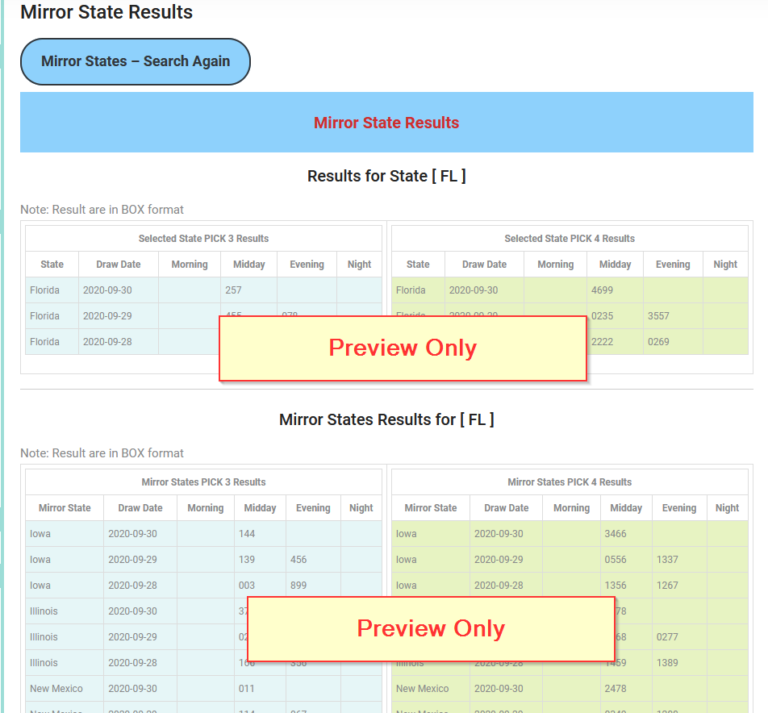The image size is (768, 713).
Task: Click the Mirror States – Search Again button
Action: point(135,62)
